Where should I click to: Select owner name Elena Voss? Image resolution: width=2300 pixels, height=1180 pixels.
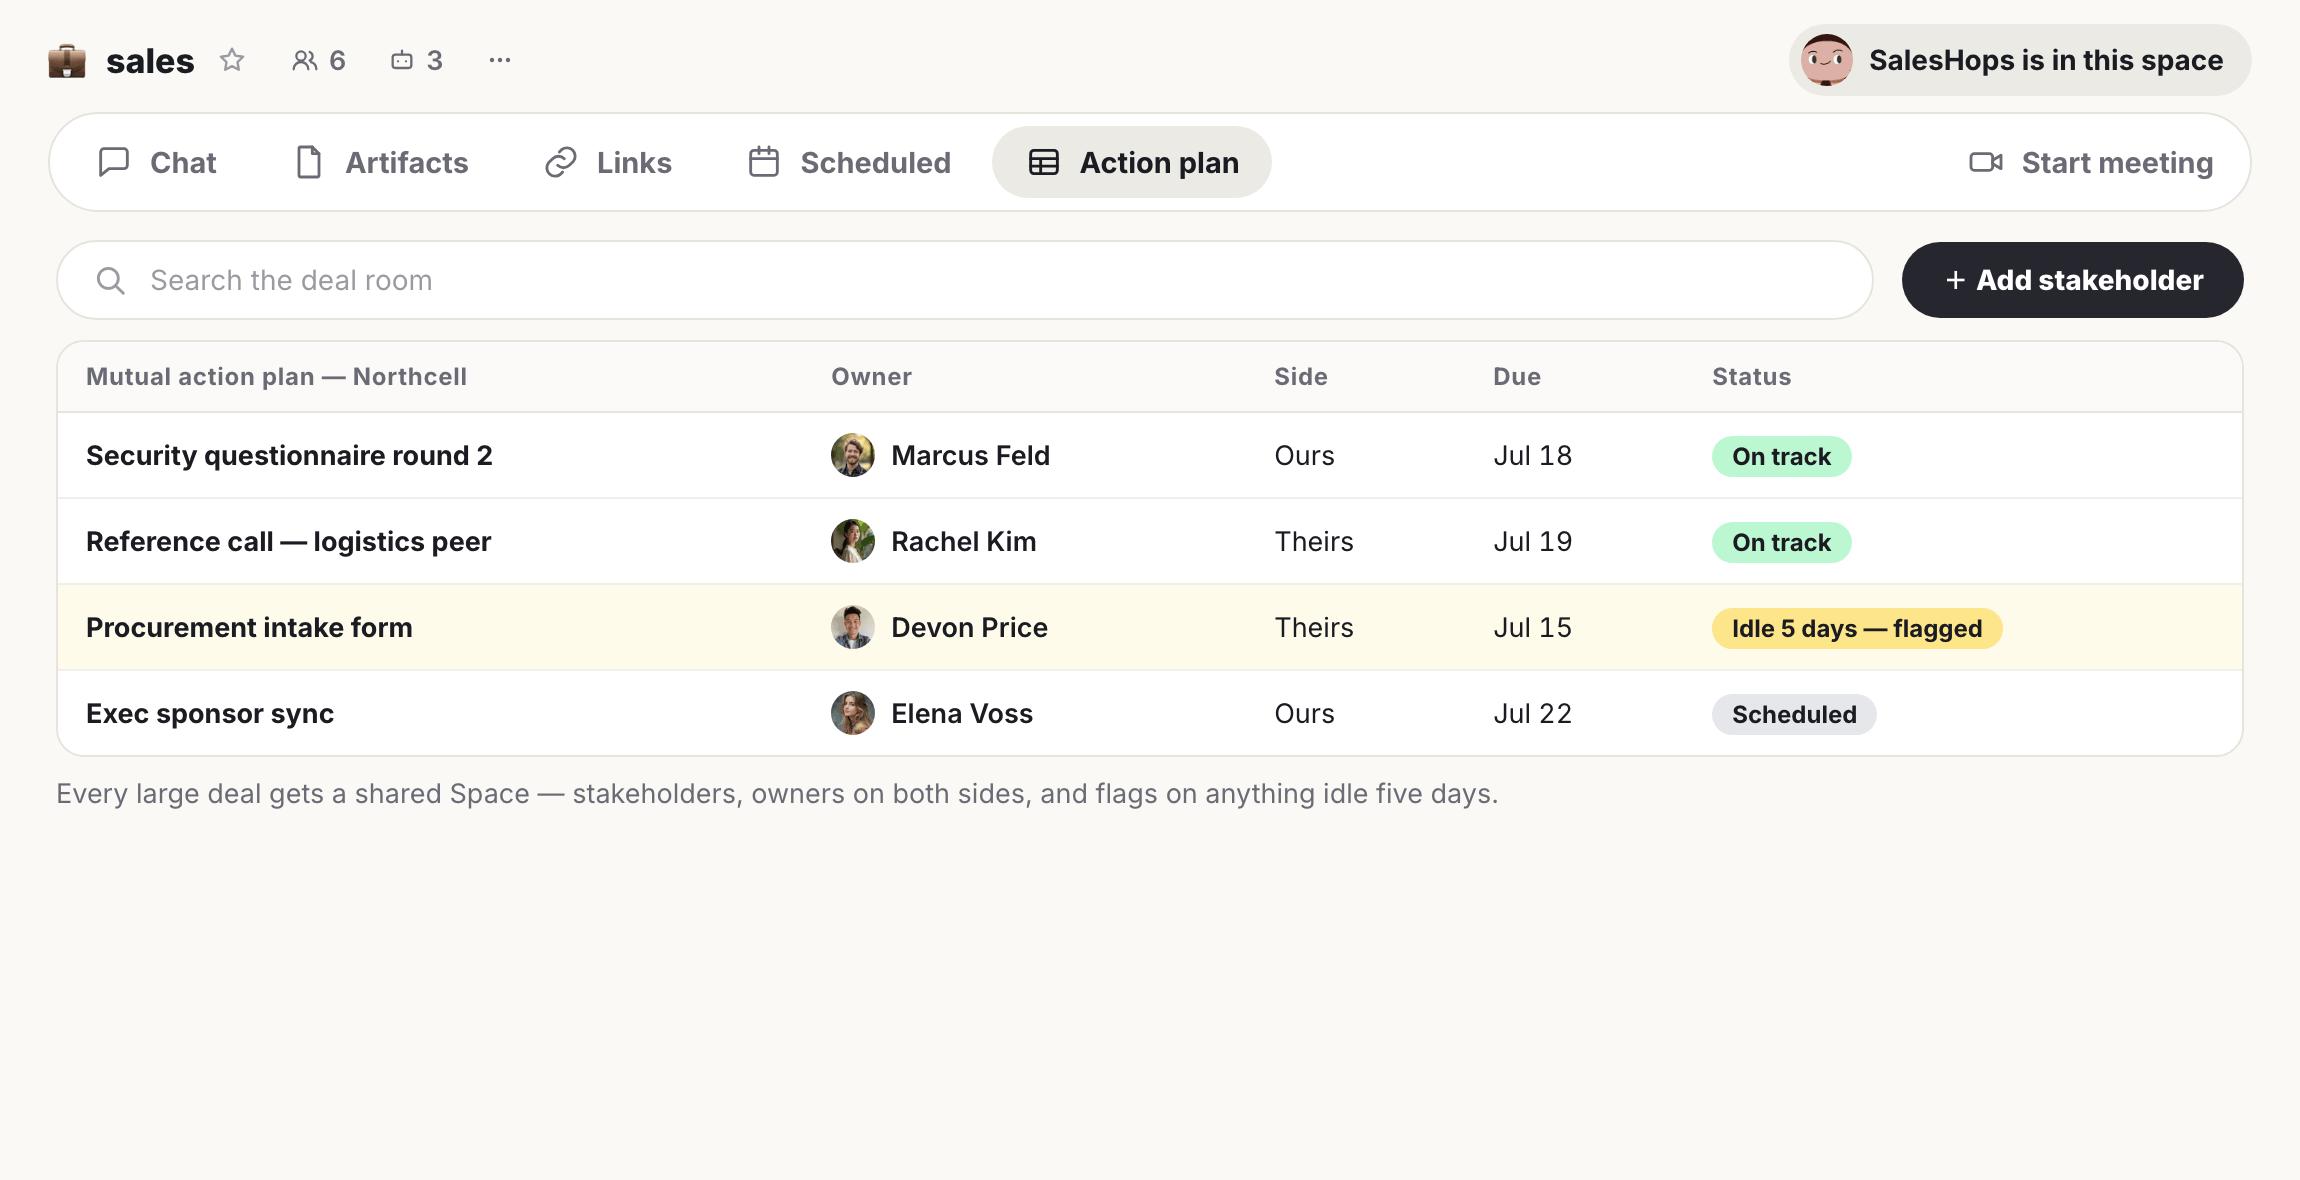coord(962,714)
